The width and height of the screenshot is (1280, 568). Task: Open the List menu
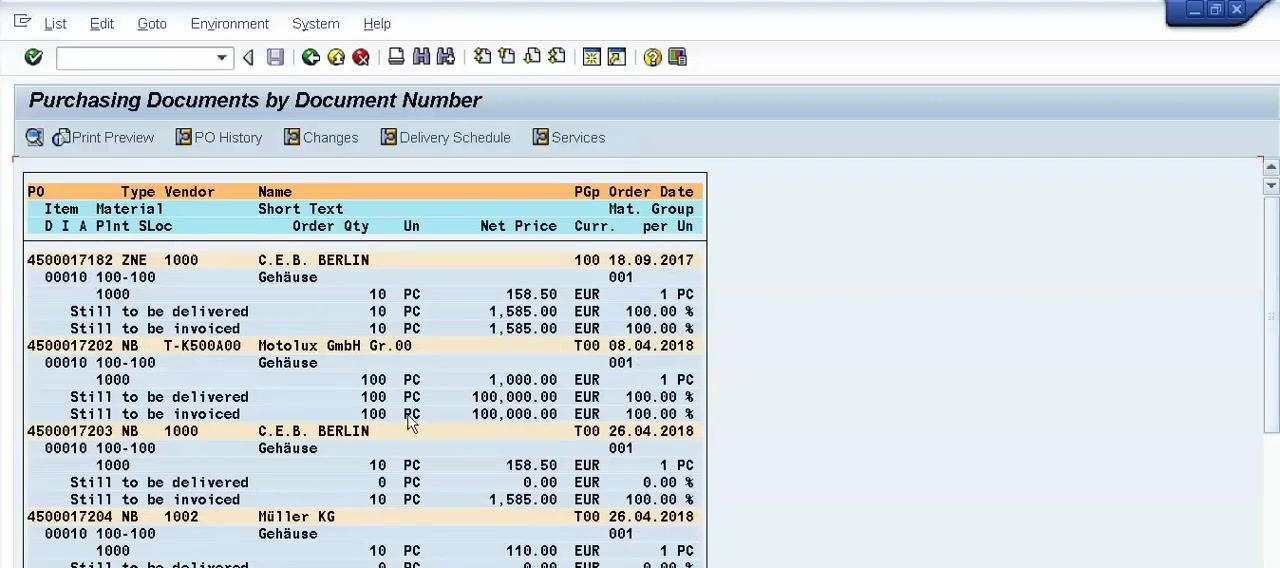(55, 23)
